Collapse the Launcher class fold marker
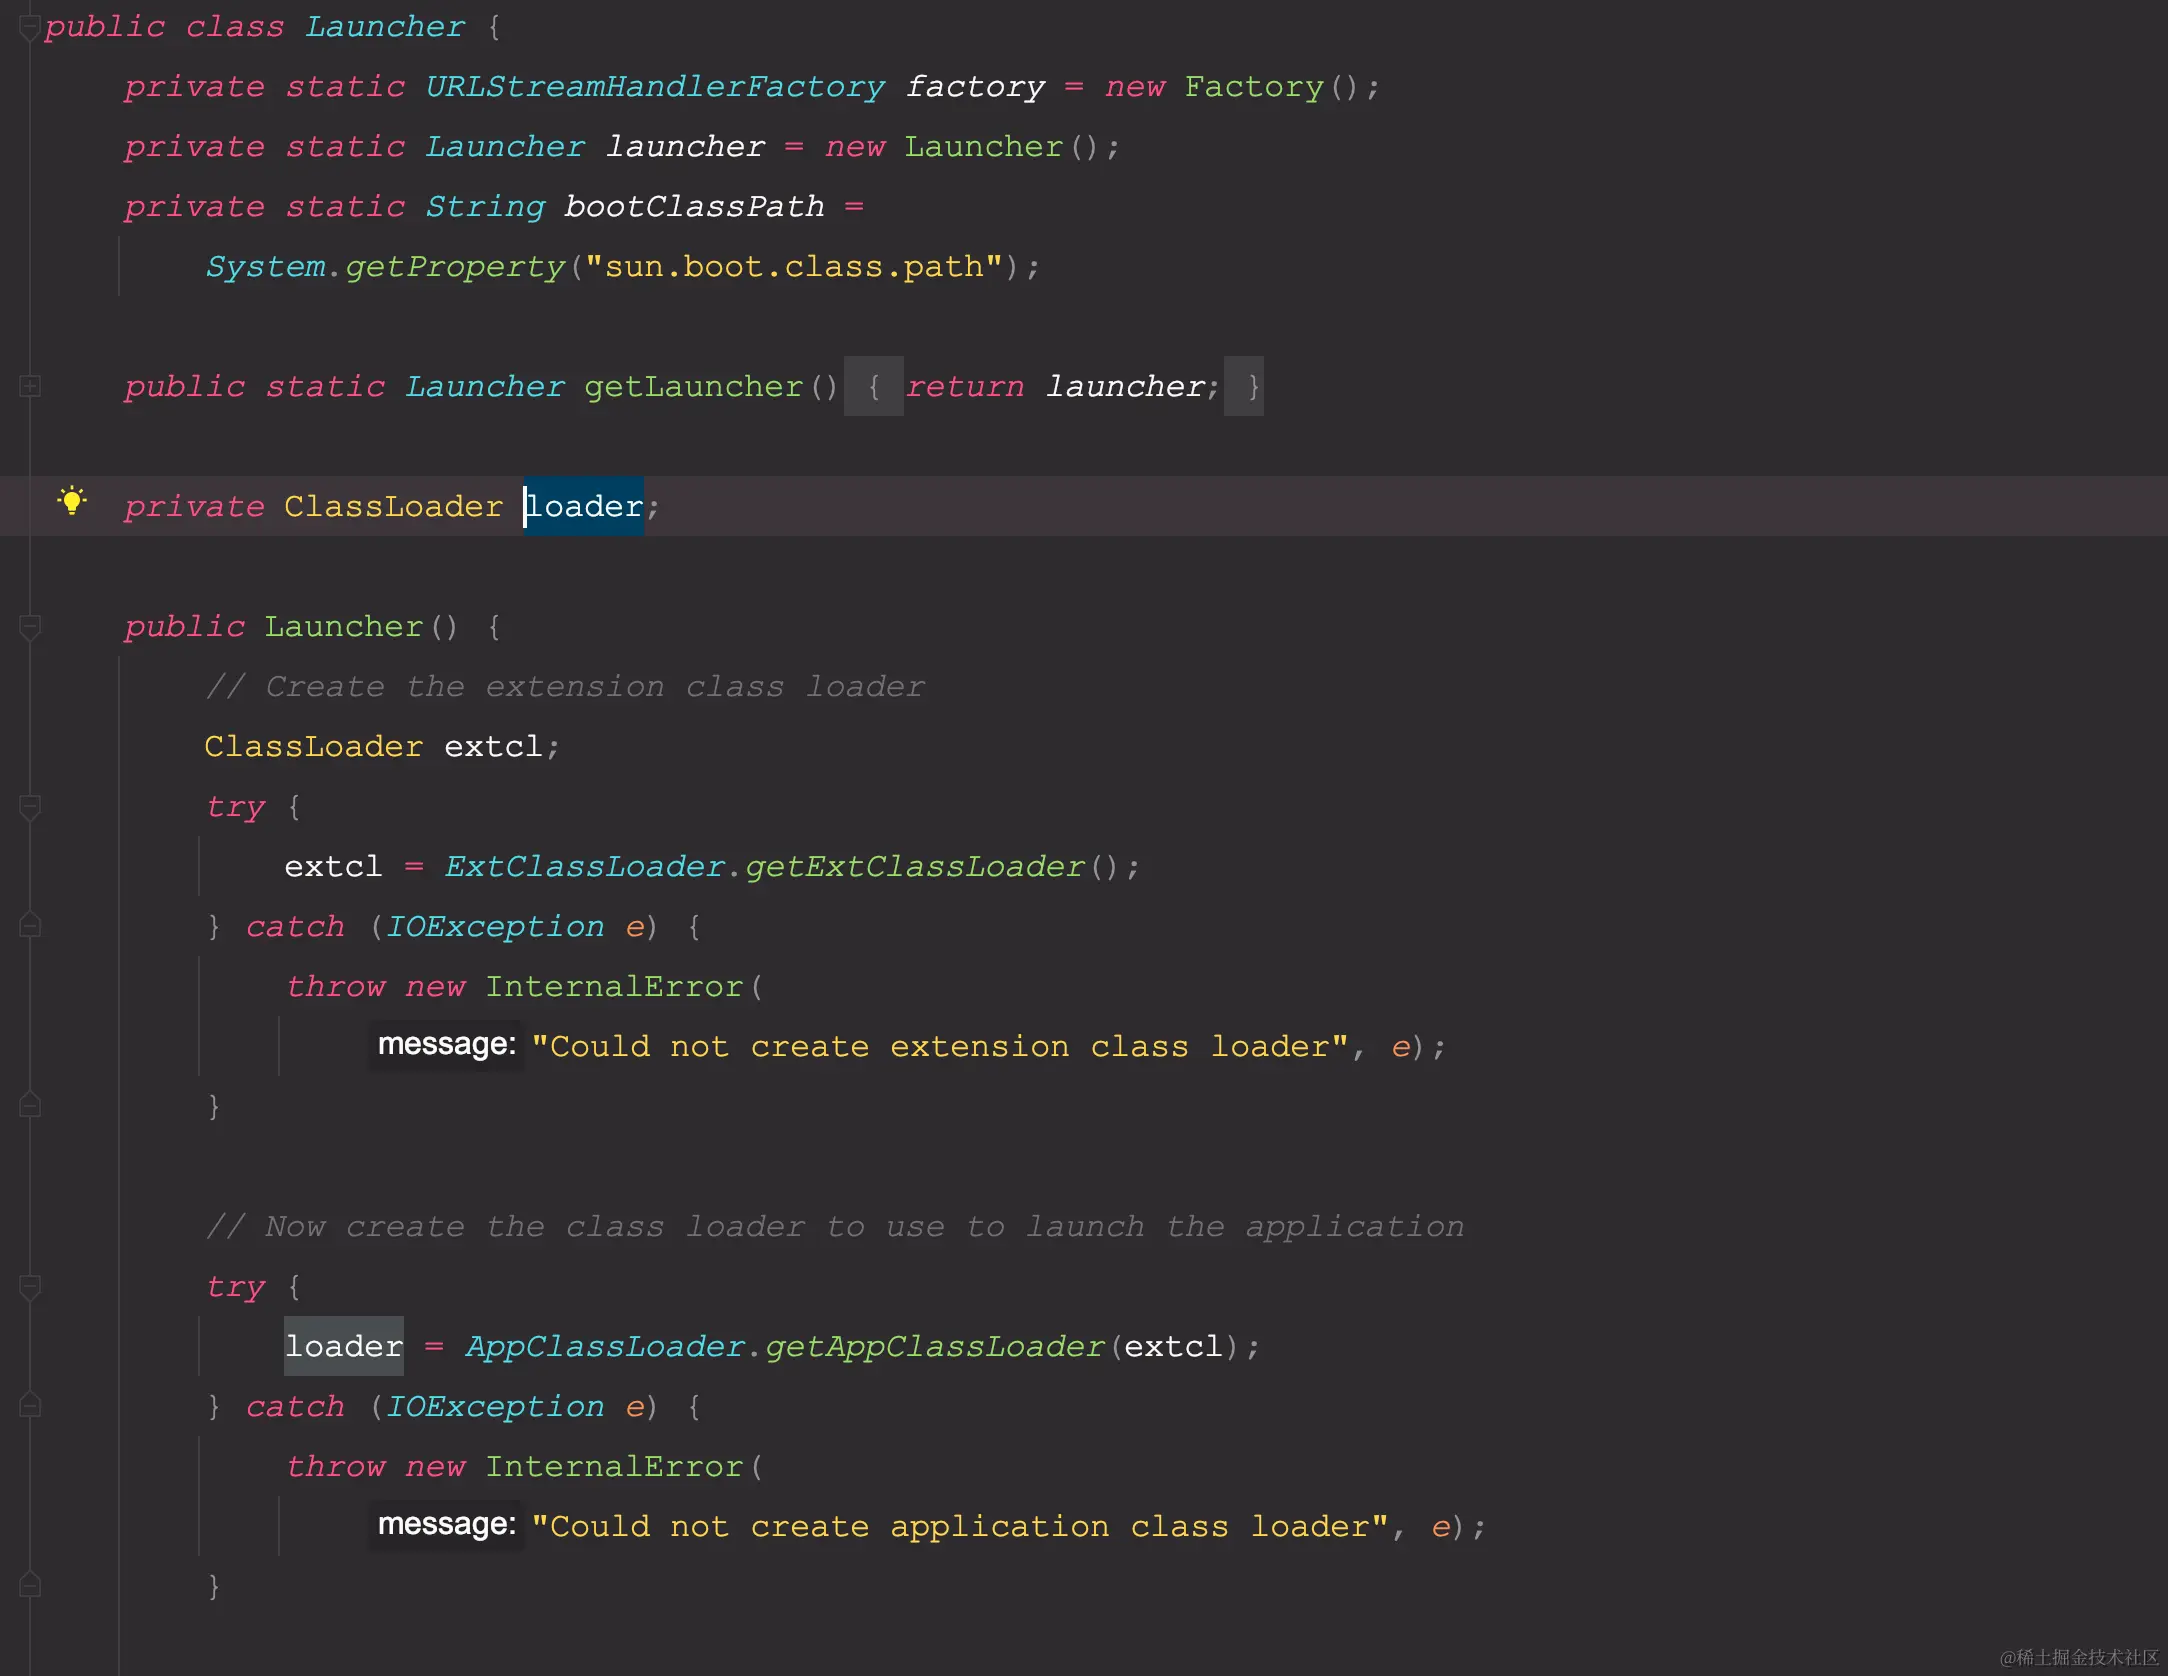This screenshot has width=2168, height=1676. click(30, 28)
